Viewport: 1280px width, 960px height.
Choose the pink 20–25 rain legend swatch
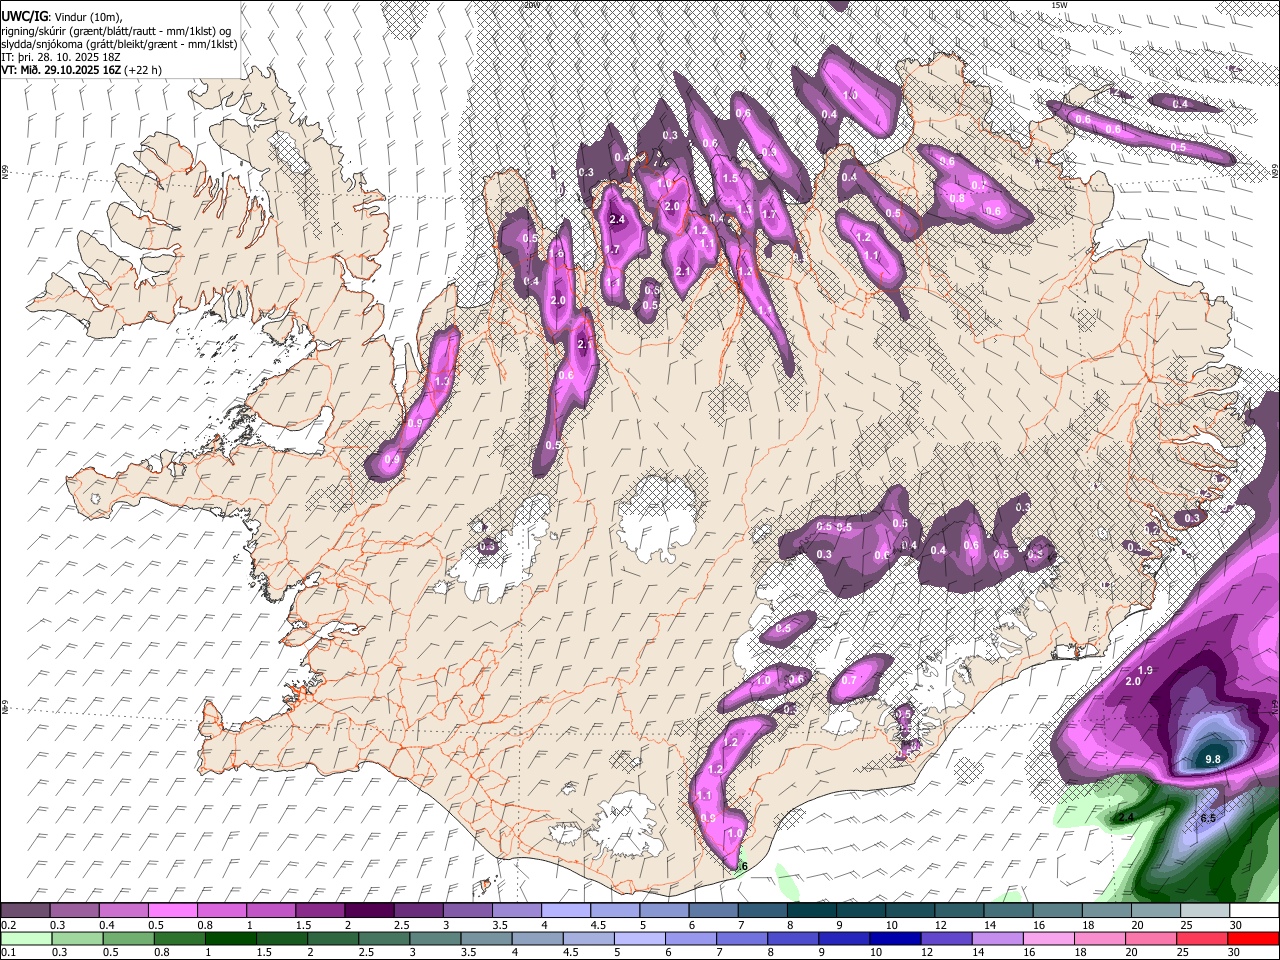[1152, 938]
